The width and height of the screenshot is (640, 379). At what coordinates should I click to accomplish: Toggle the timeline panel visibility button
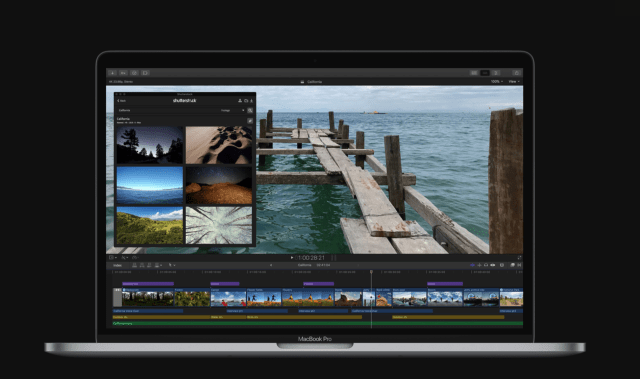[x=485, y=73]
